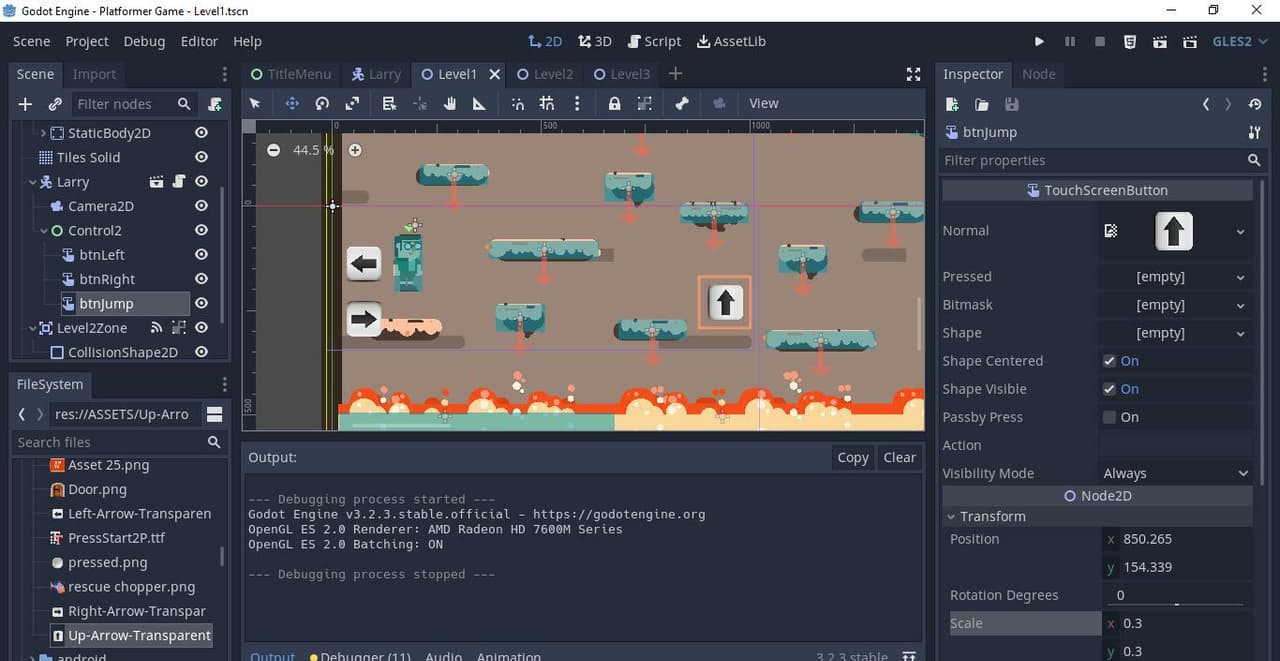Activate the Rotate Mode tool
This screenshot has height=661, width=1280.
point(322,103)
